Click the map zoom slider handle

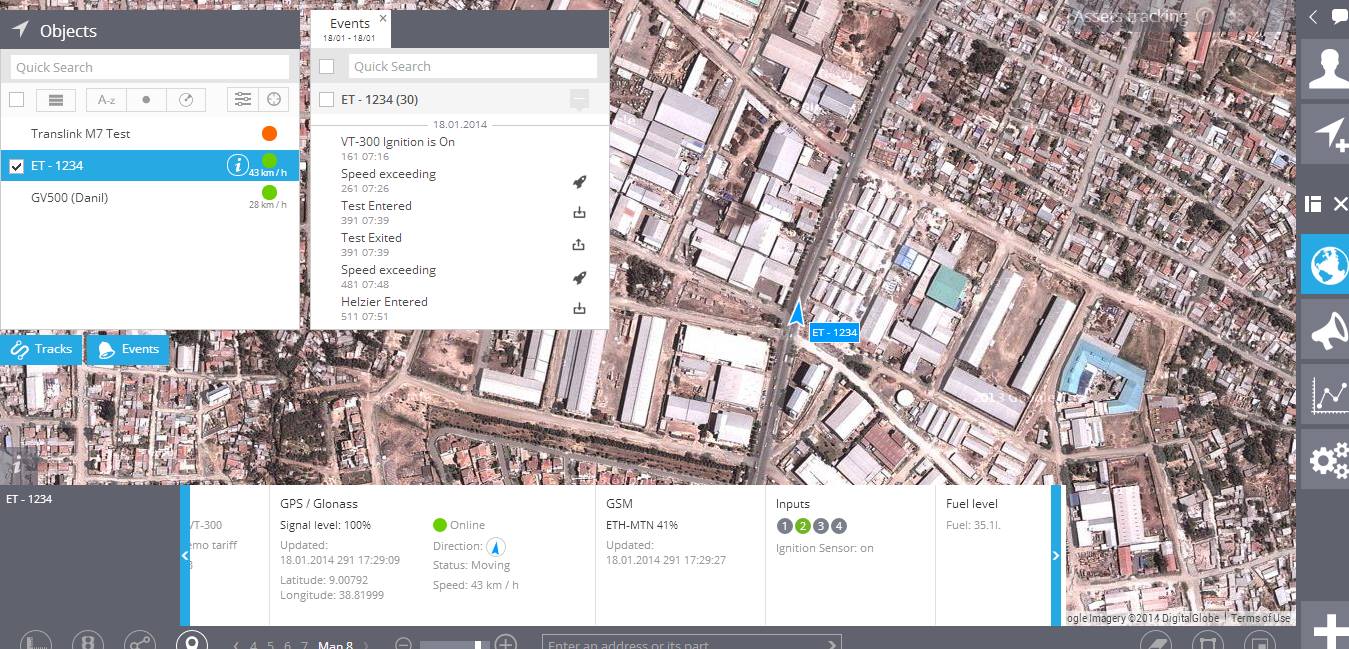[478, 645]
